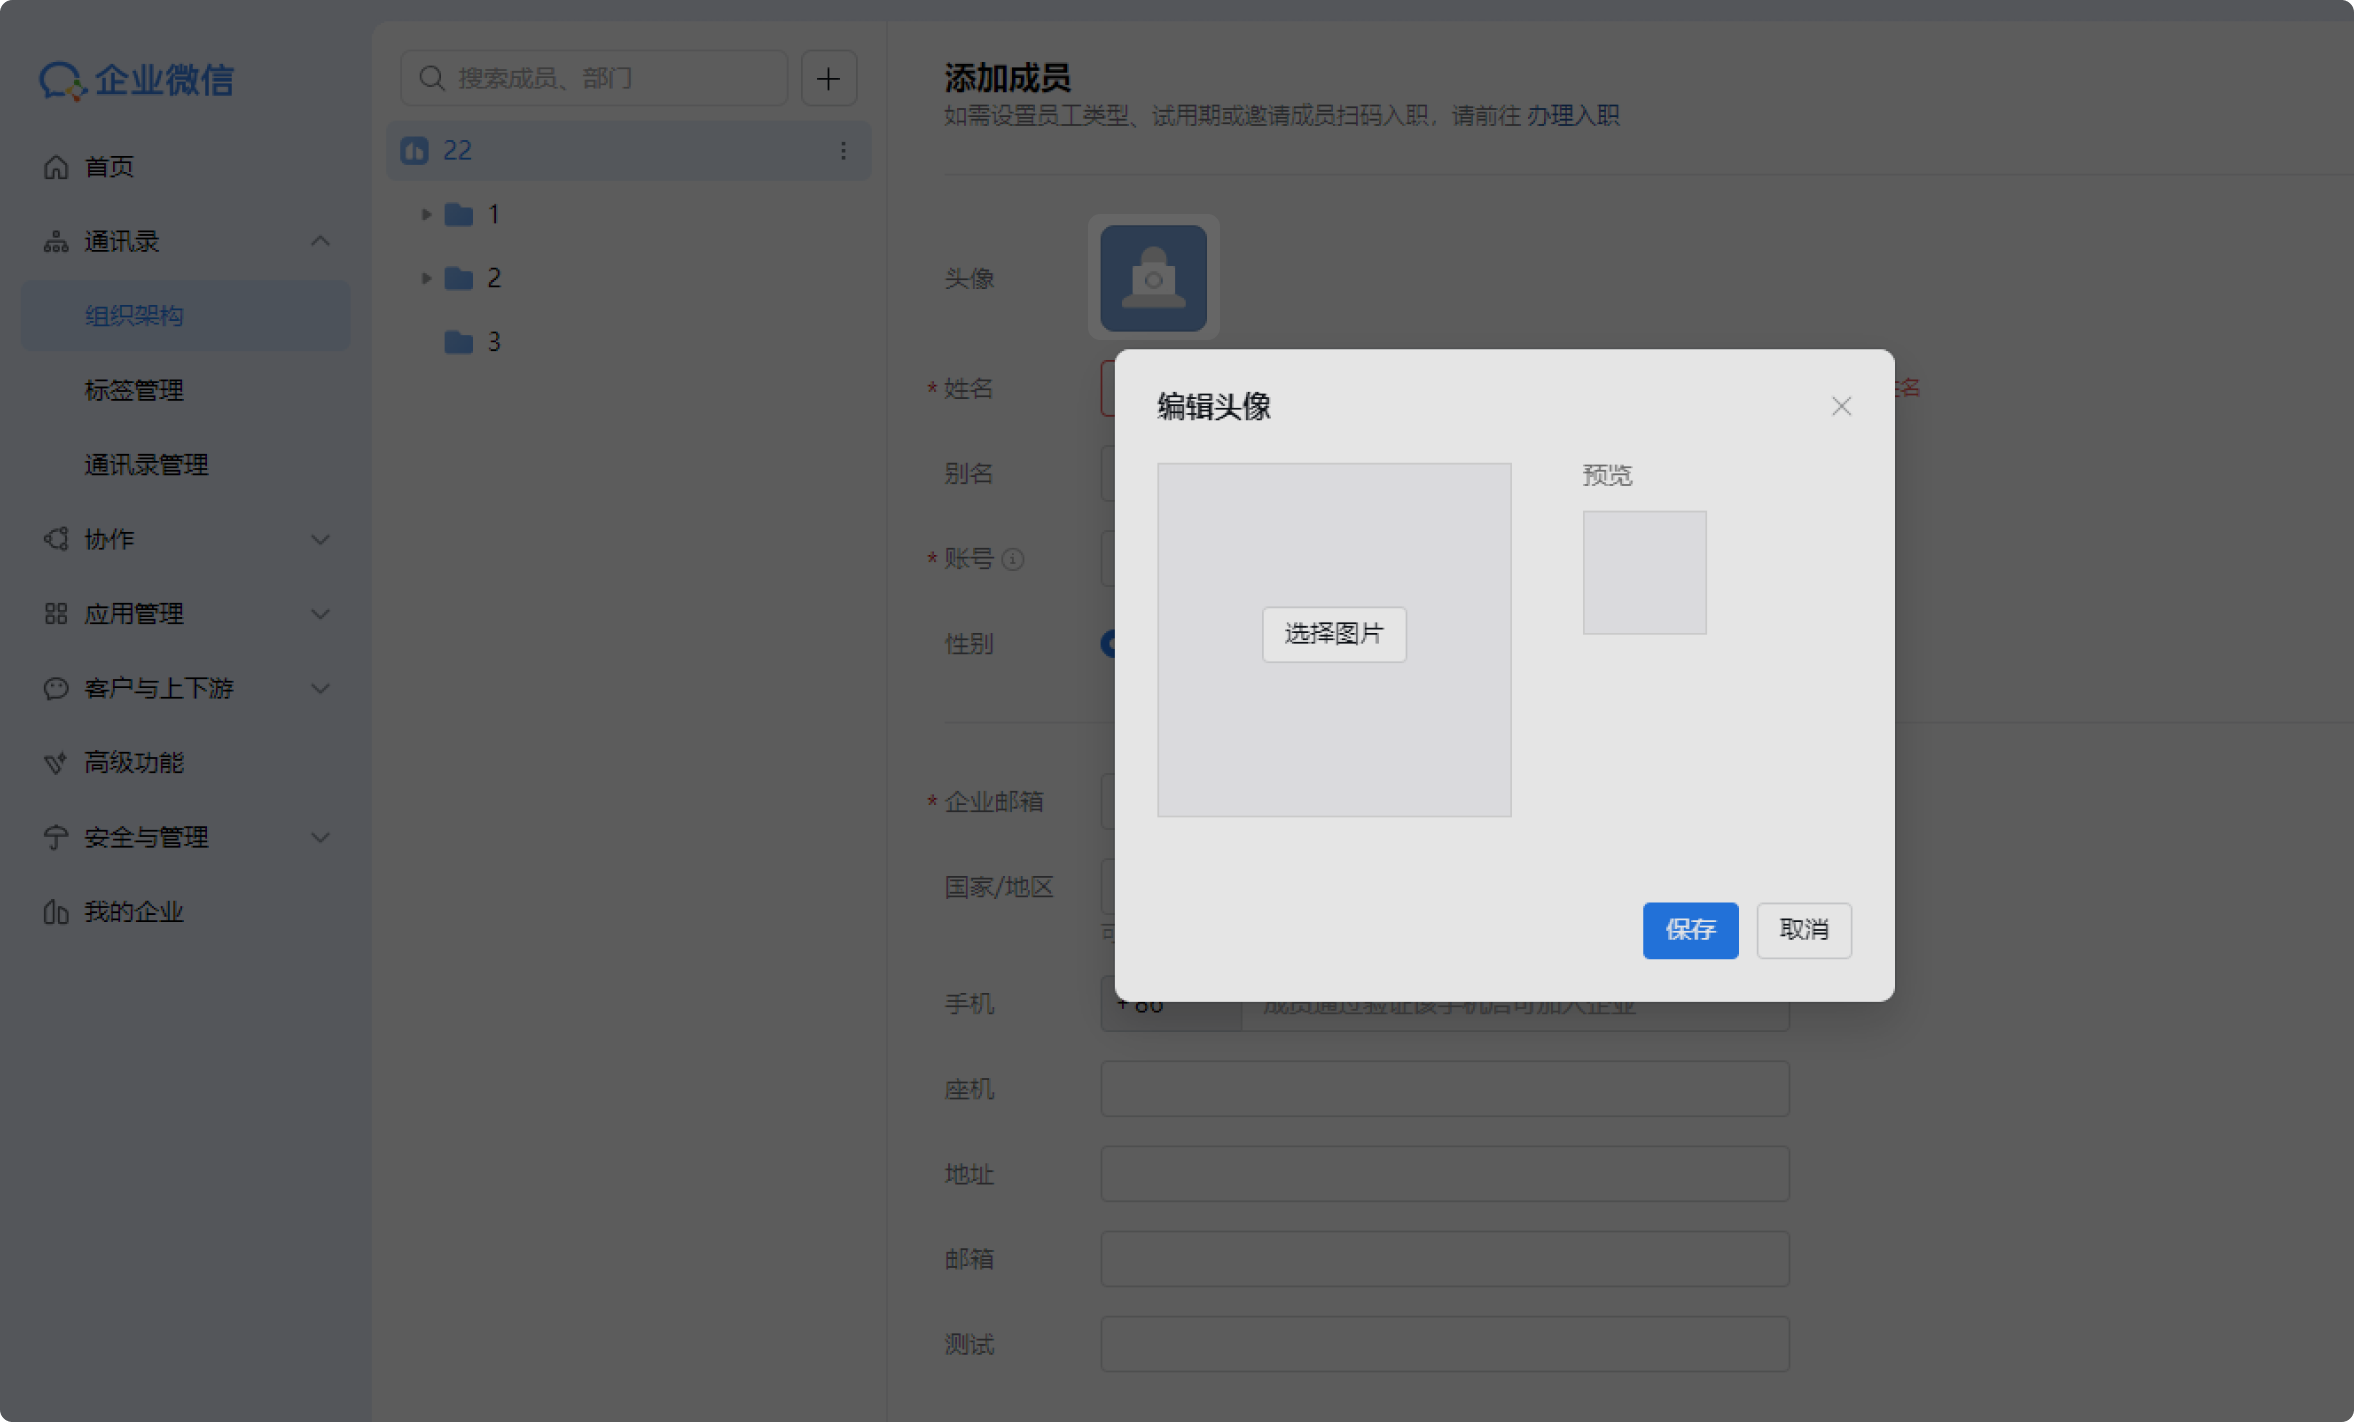Click the 企业微信 logo icon
2354x1422 pixels.
click(62, 80)
